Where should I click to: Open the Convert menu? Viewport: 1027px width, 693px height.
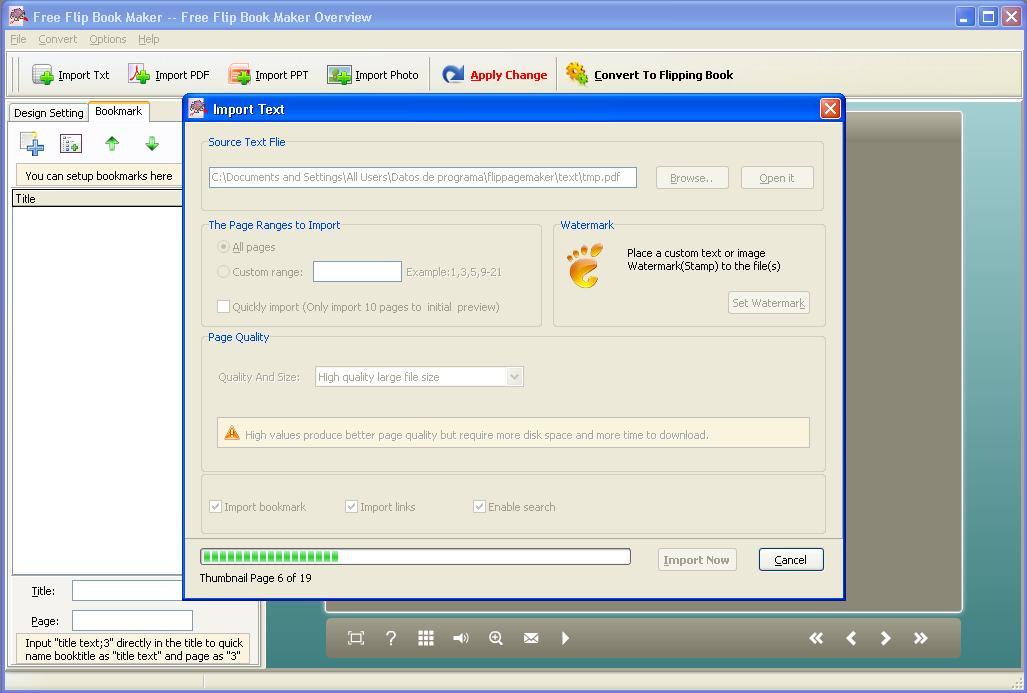58,39
